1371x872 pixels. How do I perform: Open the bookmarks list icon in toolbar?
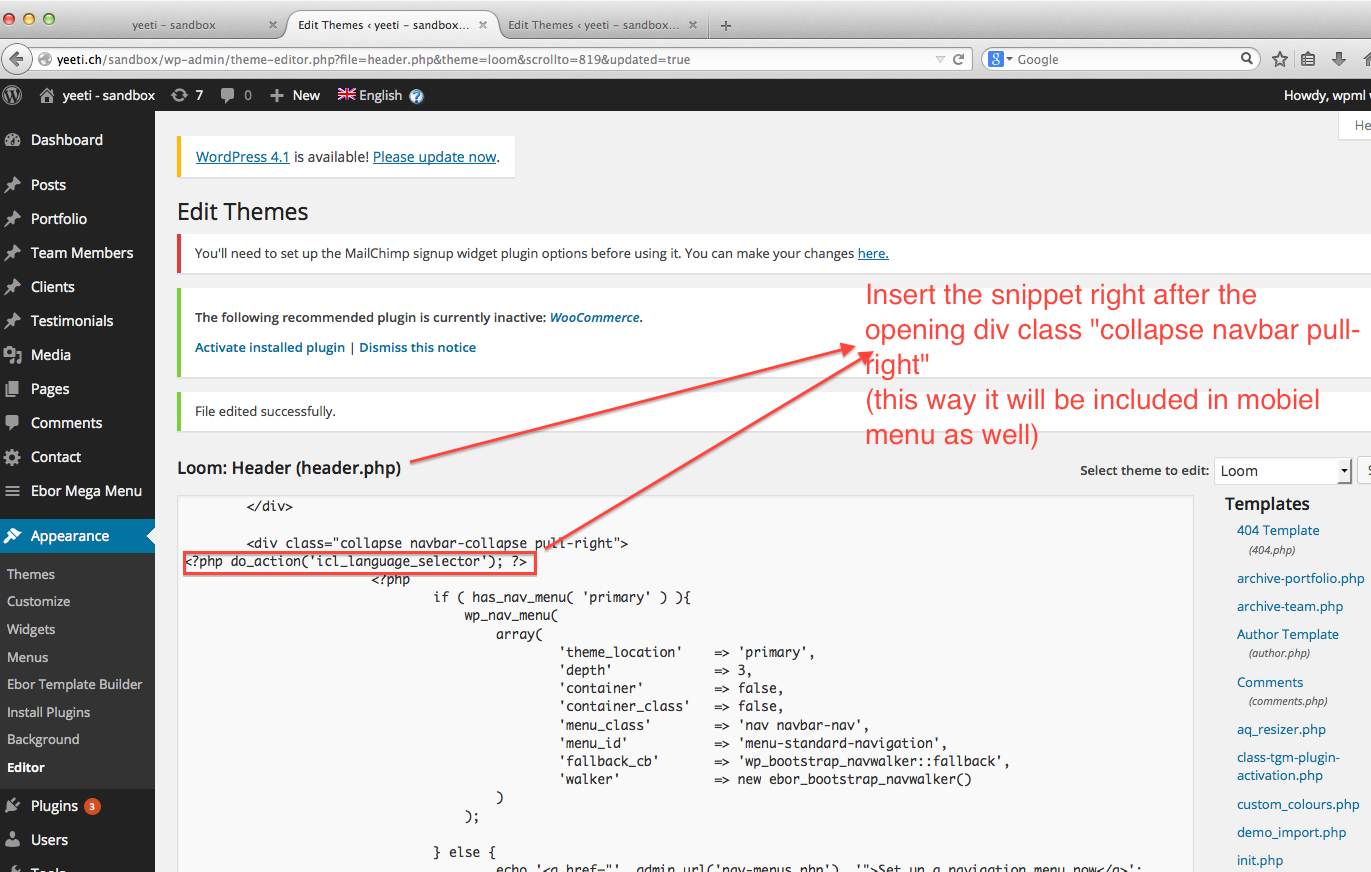coord(1308,59)
